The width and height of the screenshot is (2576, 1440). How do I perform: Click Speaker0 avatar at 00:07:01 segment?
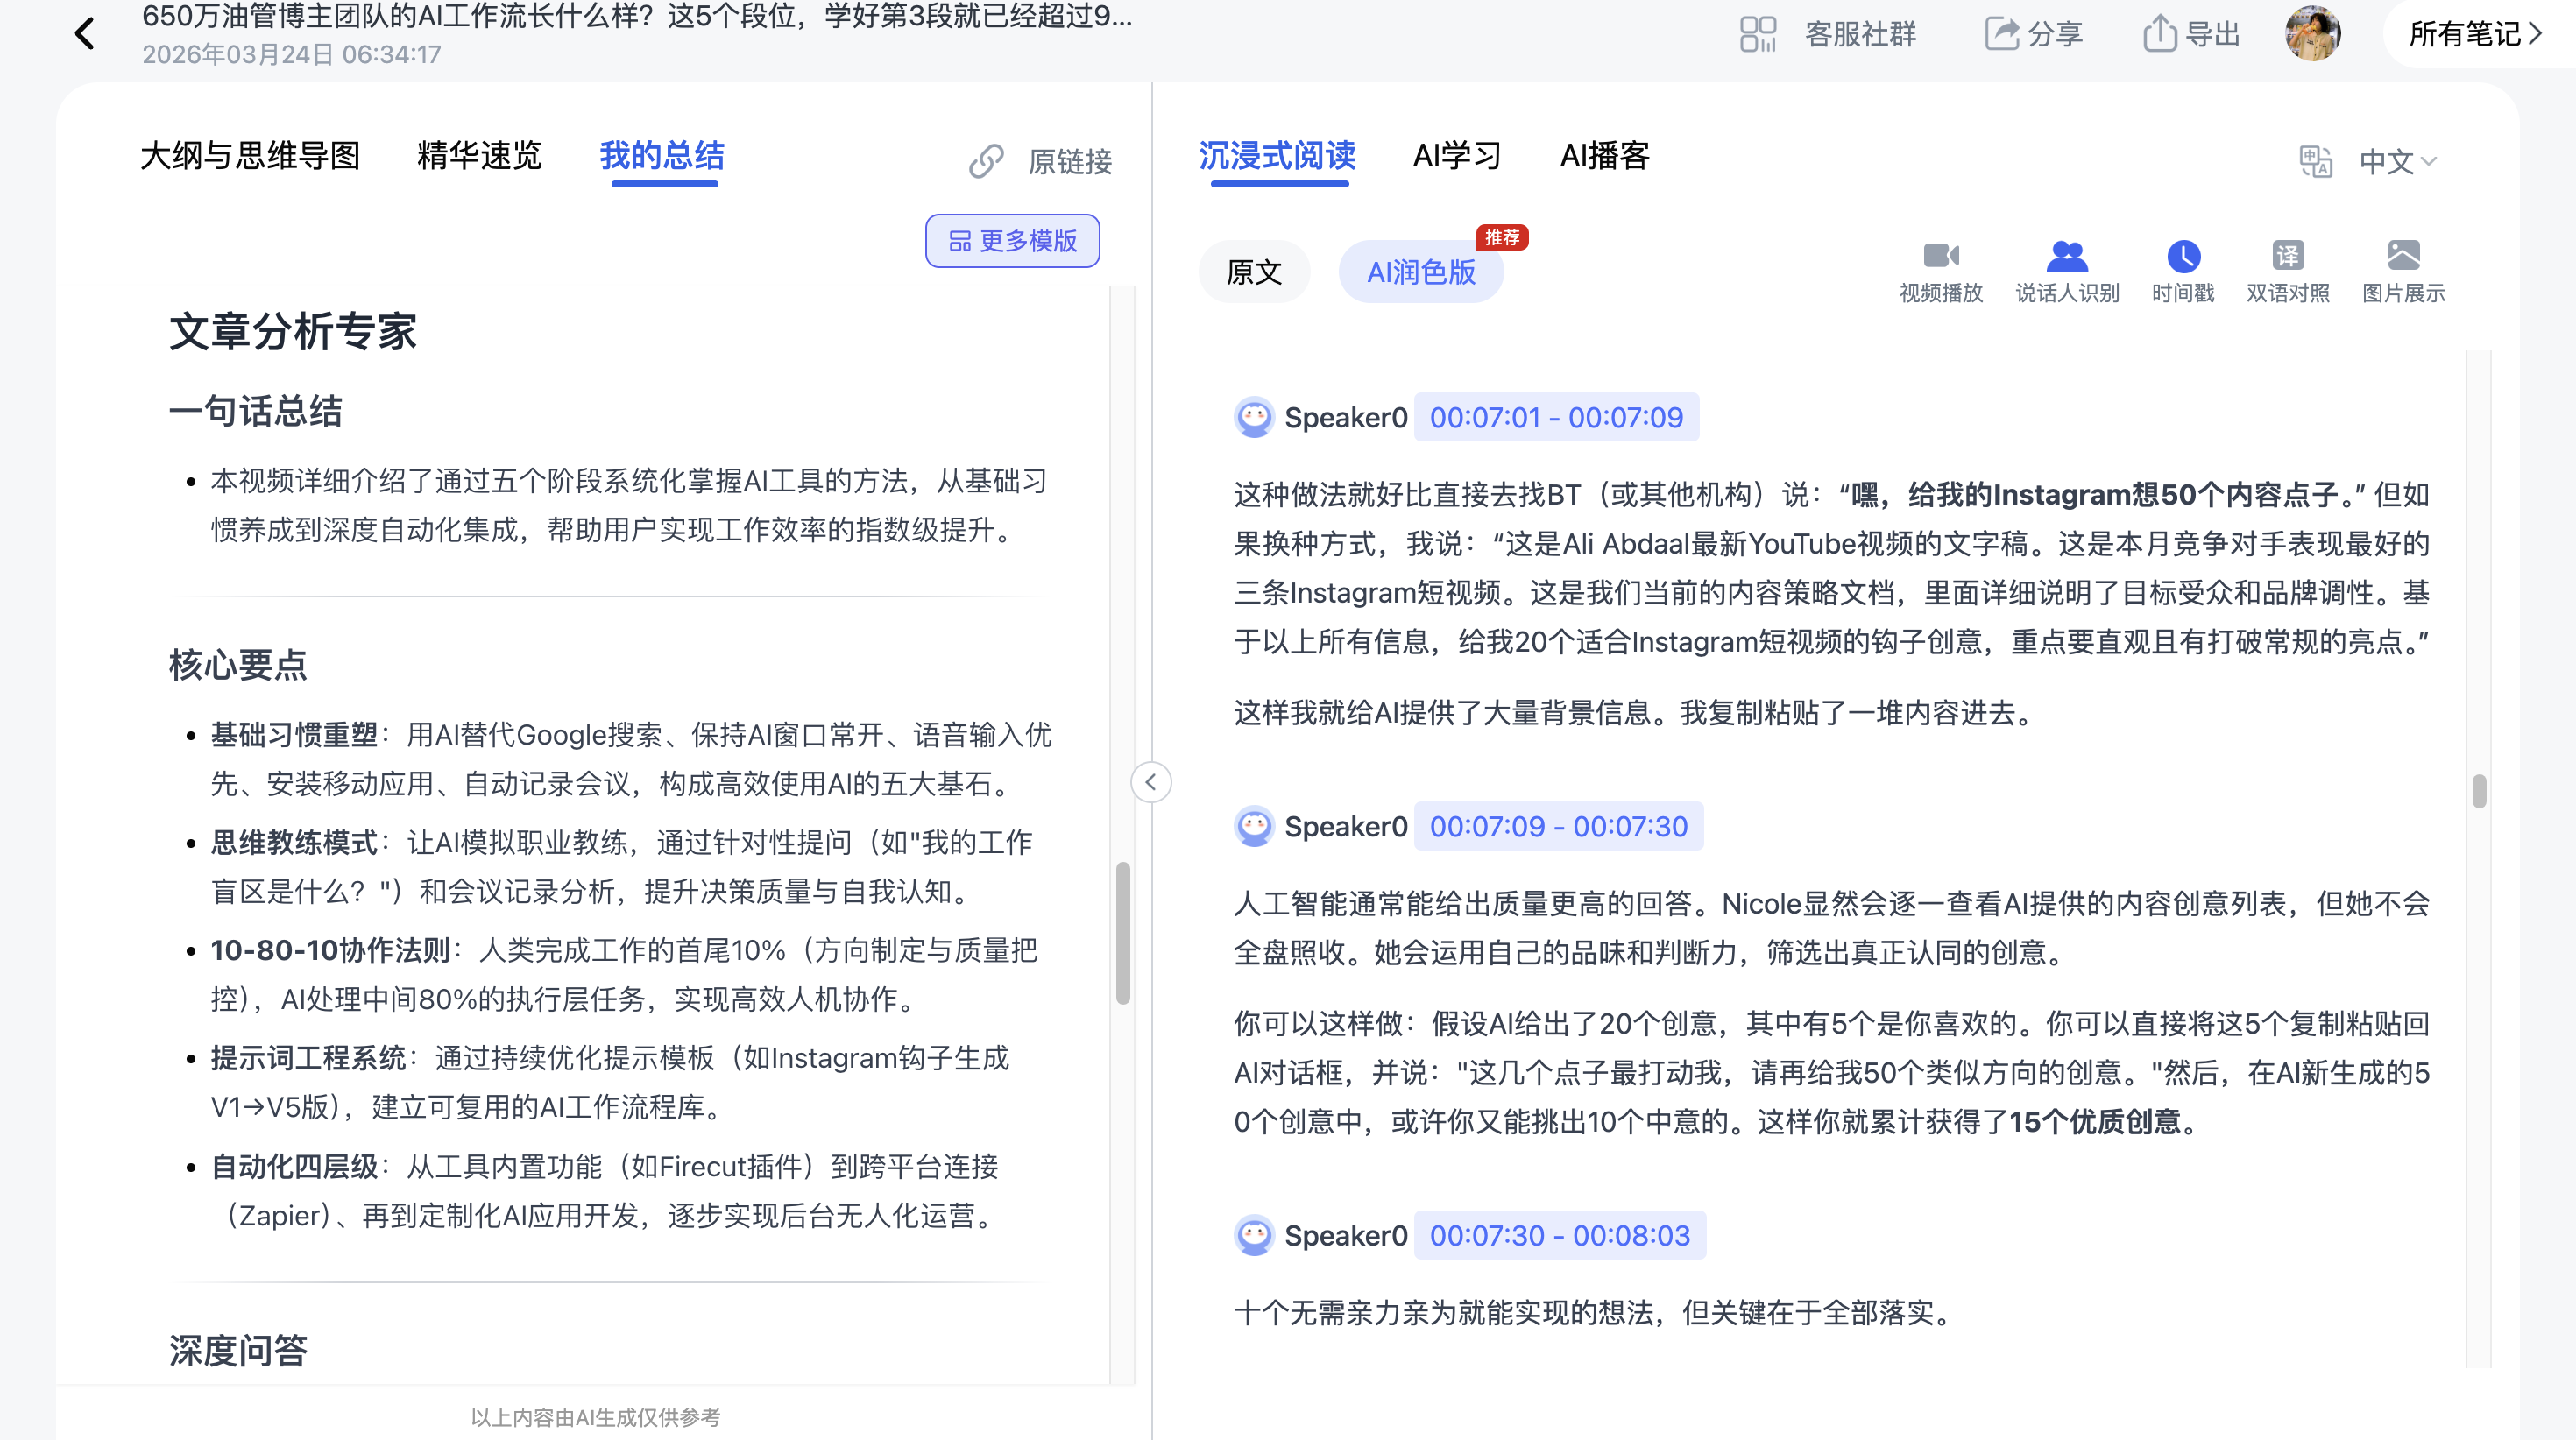[1253, 417]
